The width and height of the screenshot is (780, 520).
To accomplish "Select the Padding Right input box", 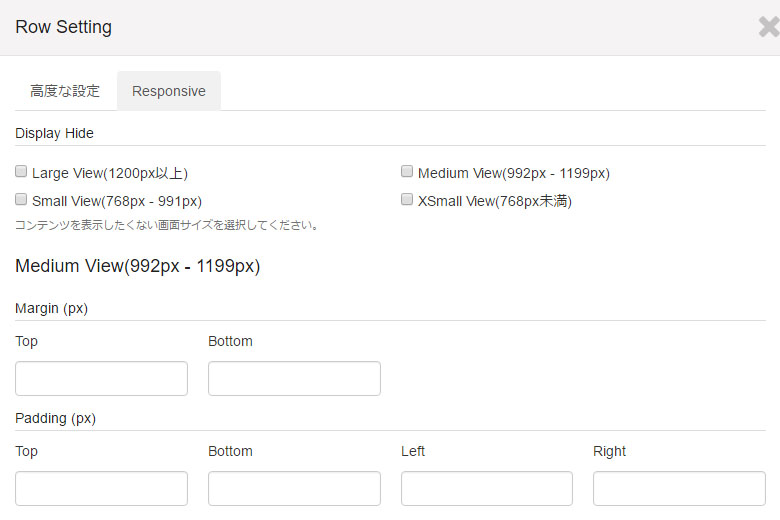I will tap(680, 489).
